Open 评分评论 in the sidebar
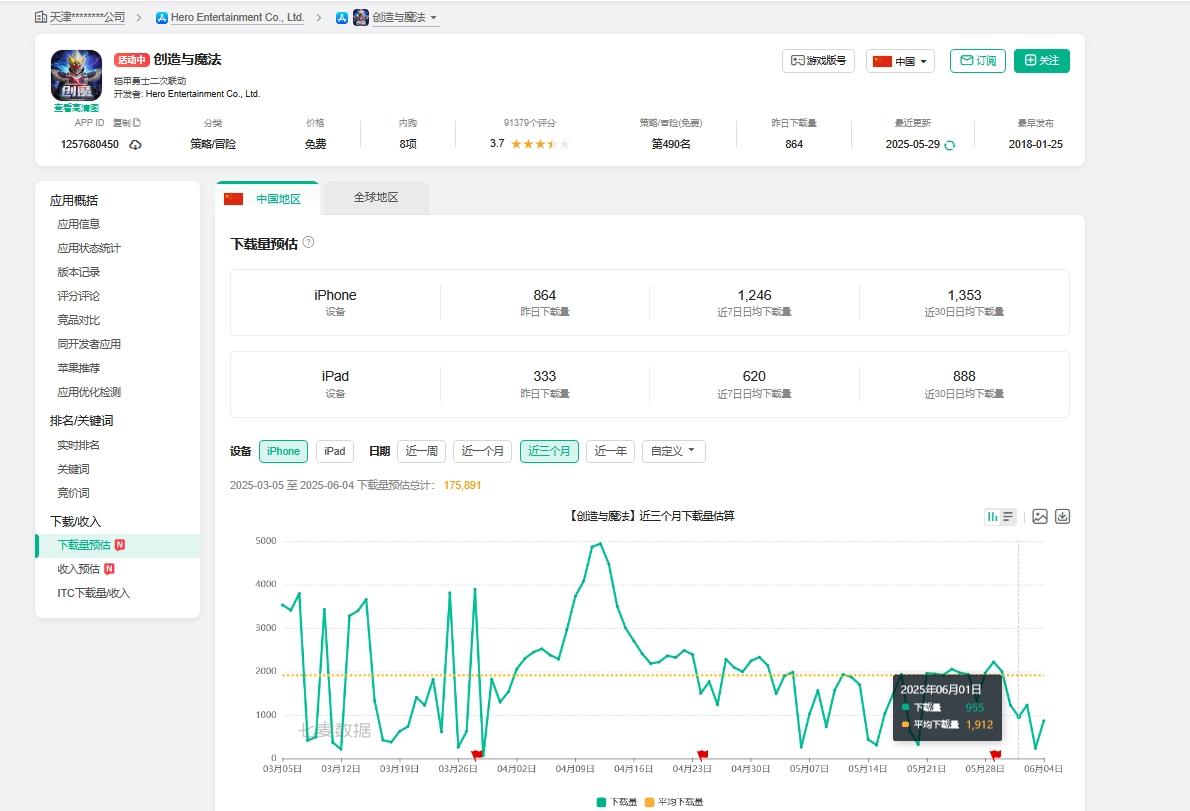This screenshot has width=1190, height=811. (79, 296)
